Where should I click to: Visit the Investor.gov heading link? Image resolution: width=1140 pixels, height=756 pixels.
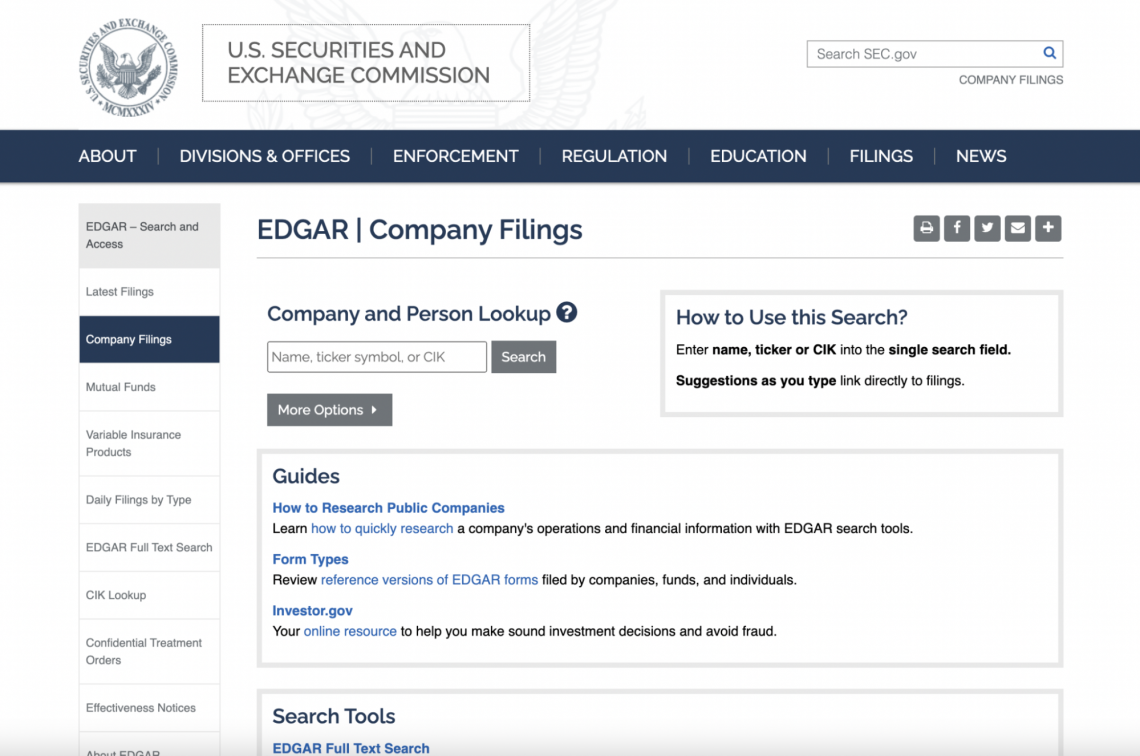(x=313, y=611)
